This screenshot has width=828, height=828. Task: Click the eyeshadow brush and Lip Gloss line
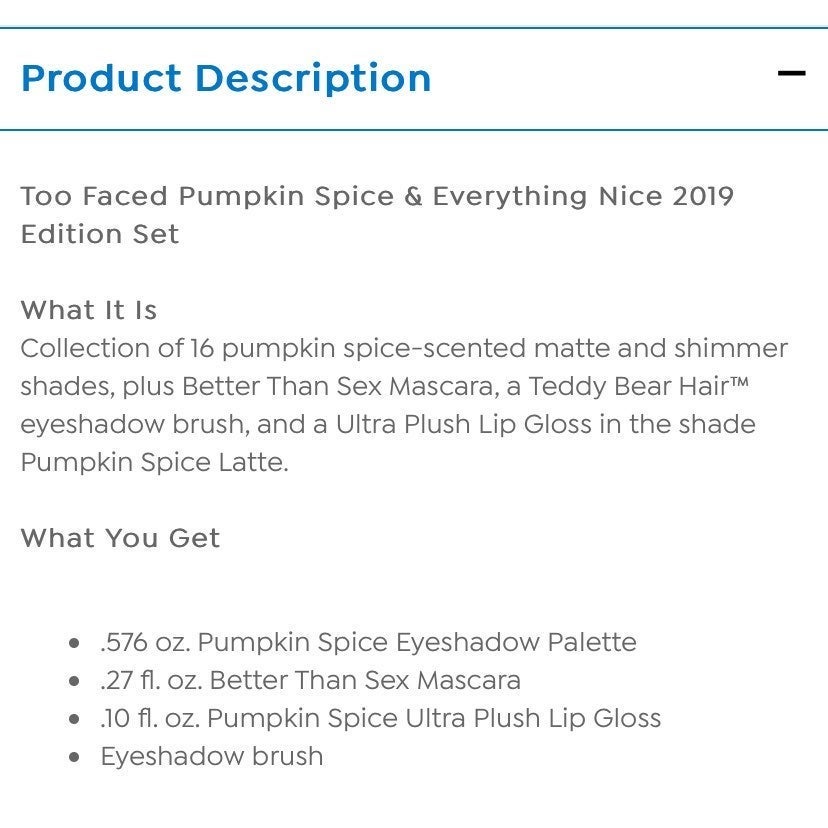[x=388, y=425]
